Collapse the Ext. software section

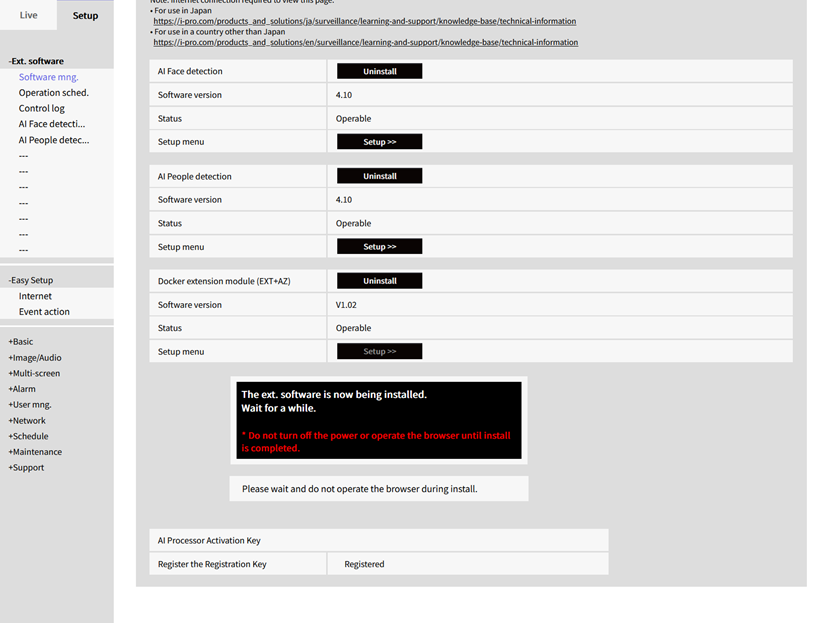[36, 61]
